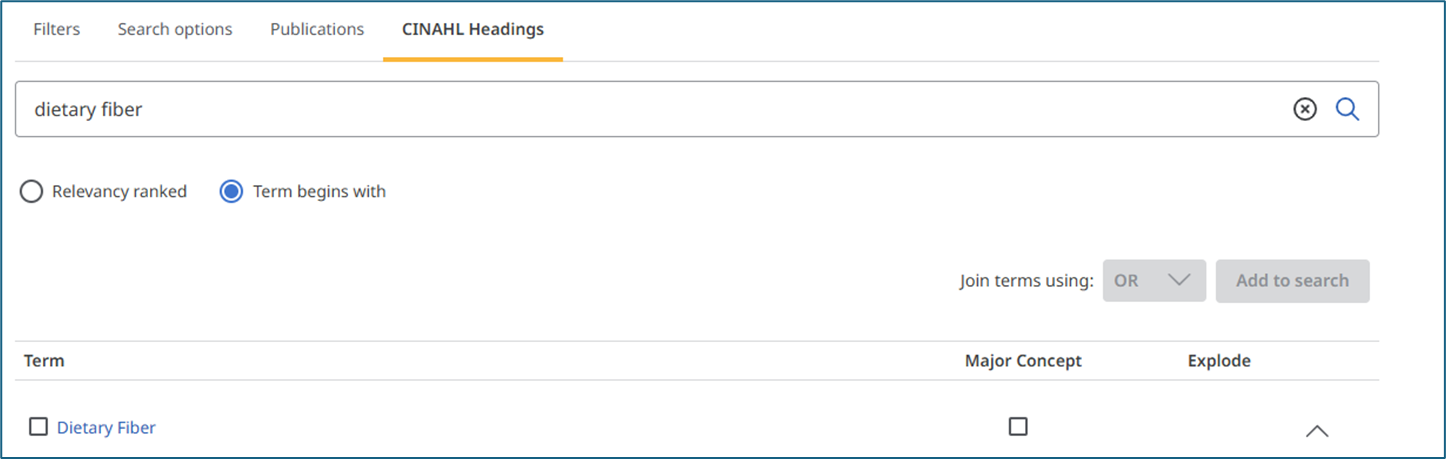The image size is (1446, 459).
Task: Clear the dietary fiber search text
Action: (x=1305, y=109)
